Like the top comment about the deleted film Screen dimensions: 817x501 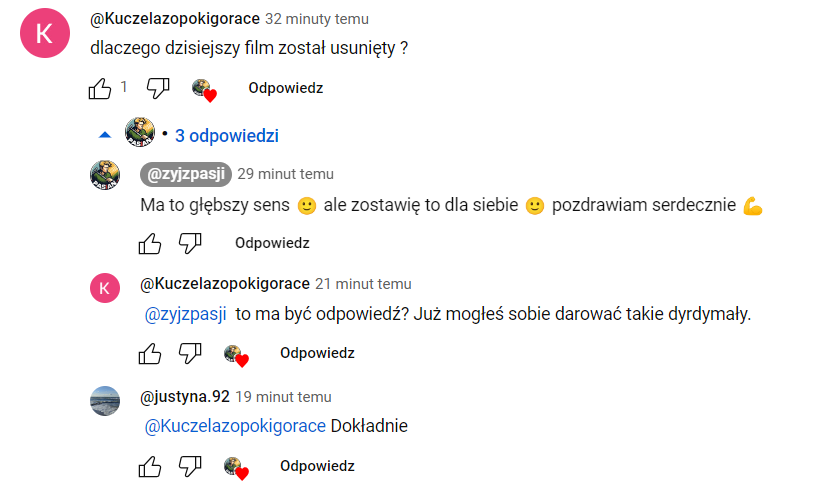(x=100, y=88)
